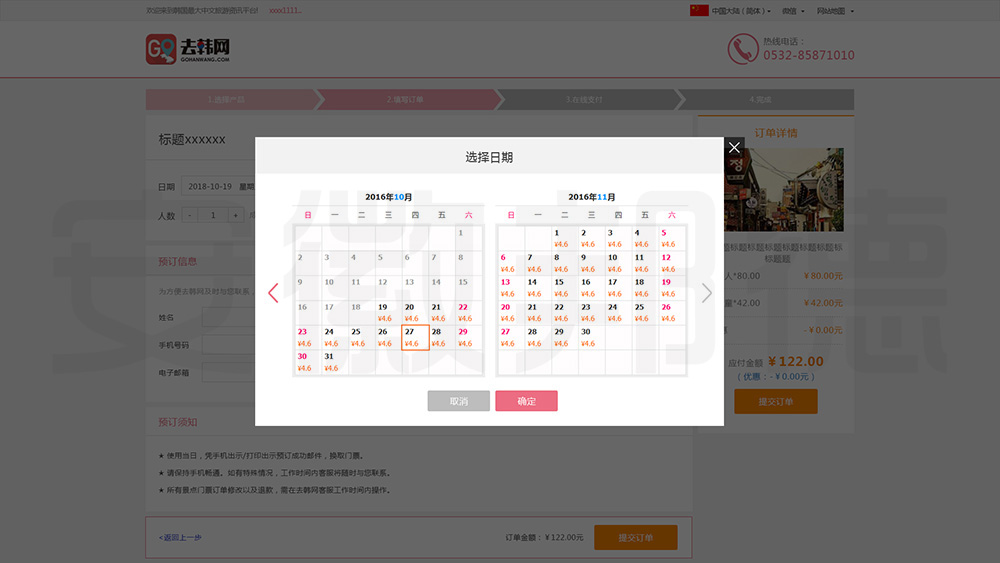Expand the 网站地图 dropdown
This screenshot has width=1000, height=563.
pyautogui.click(x=833, y=11)
